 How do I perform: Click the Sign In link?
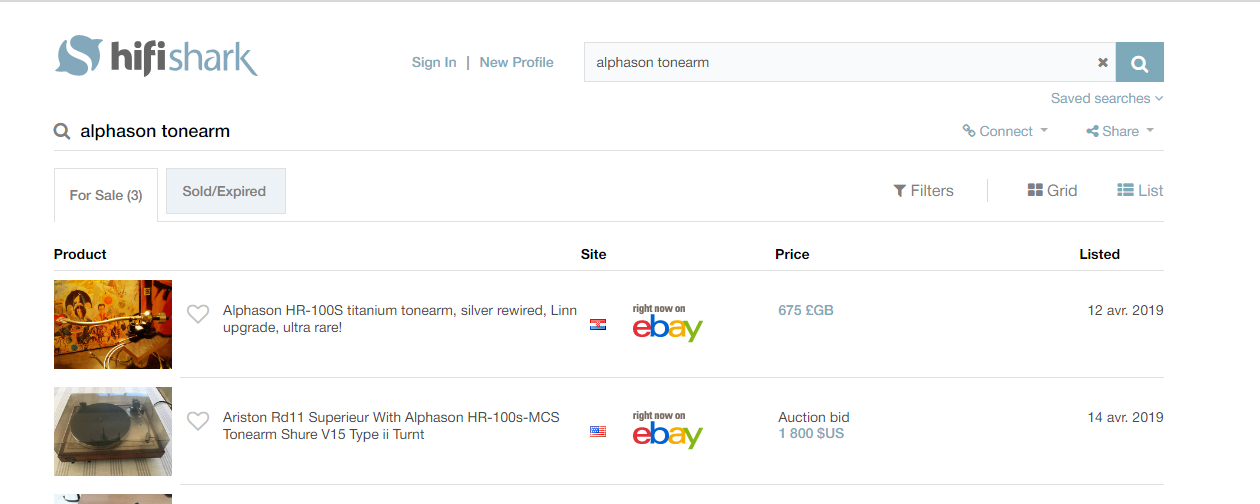[434, 62]
